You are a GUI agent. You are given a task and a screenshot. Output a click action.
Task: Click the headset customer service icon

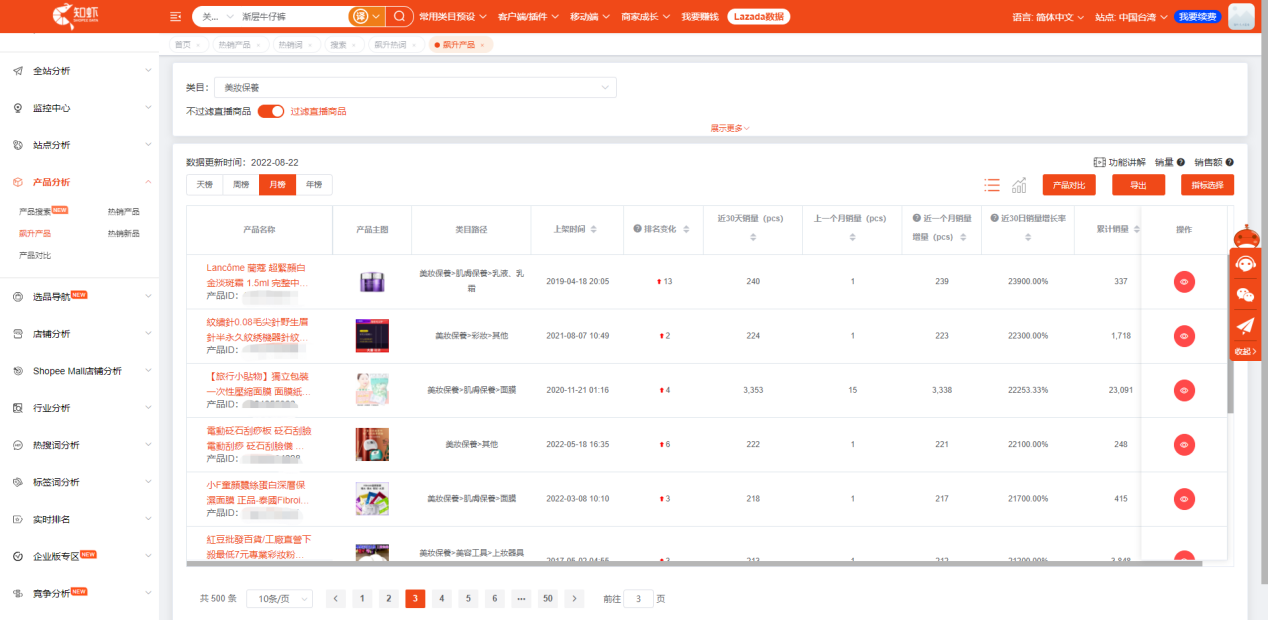coord(1245,264)
